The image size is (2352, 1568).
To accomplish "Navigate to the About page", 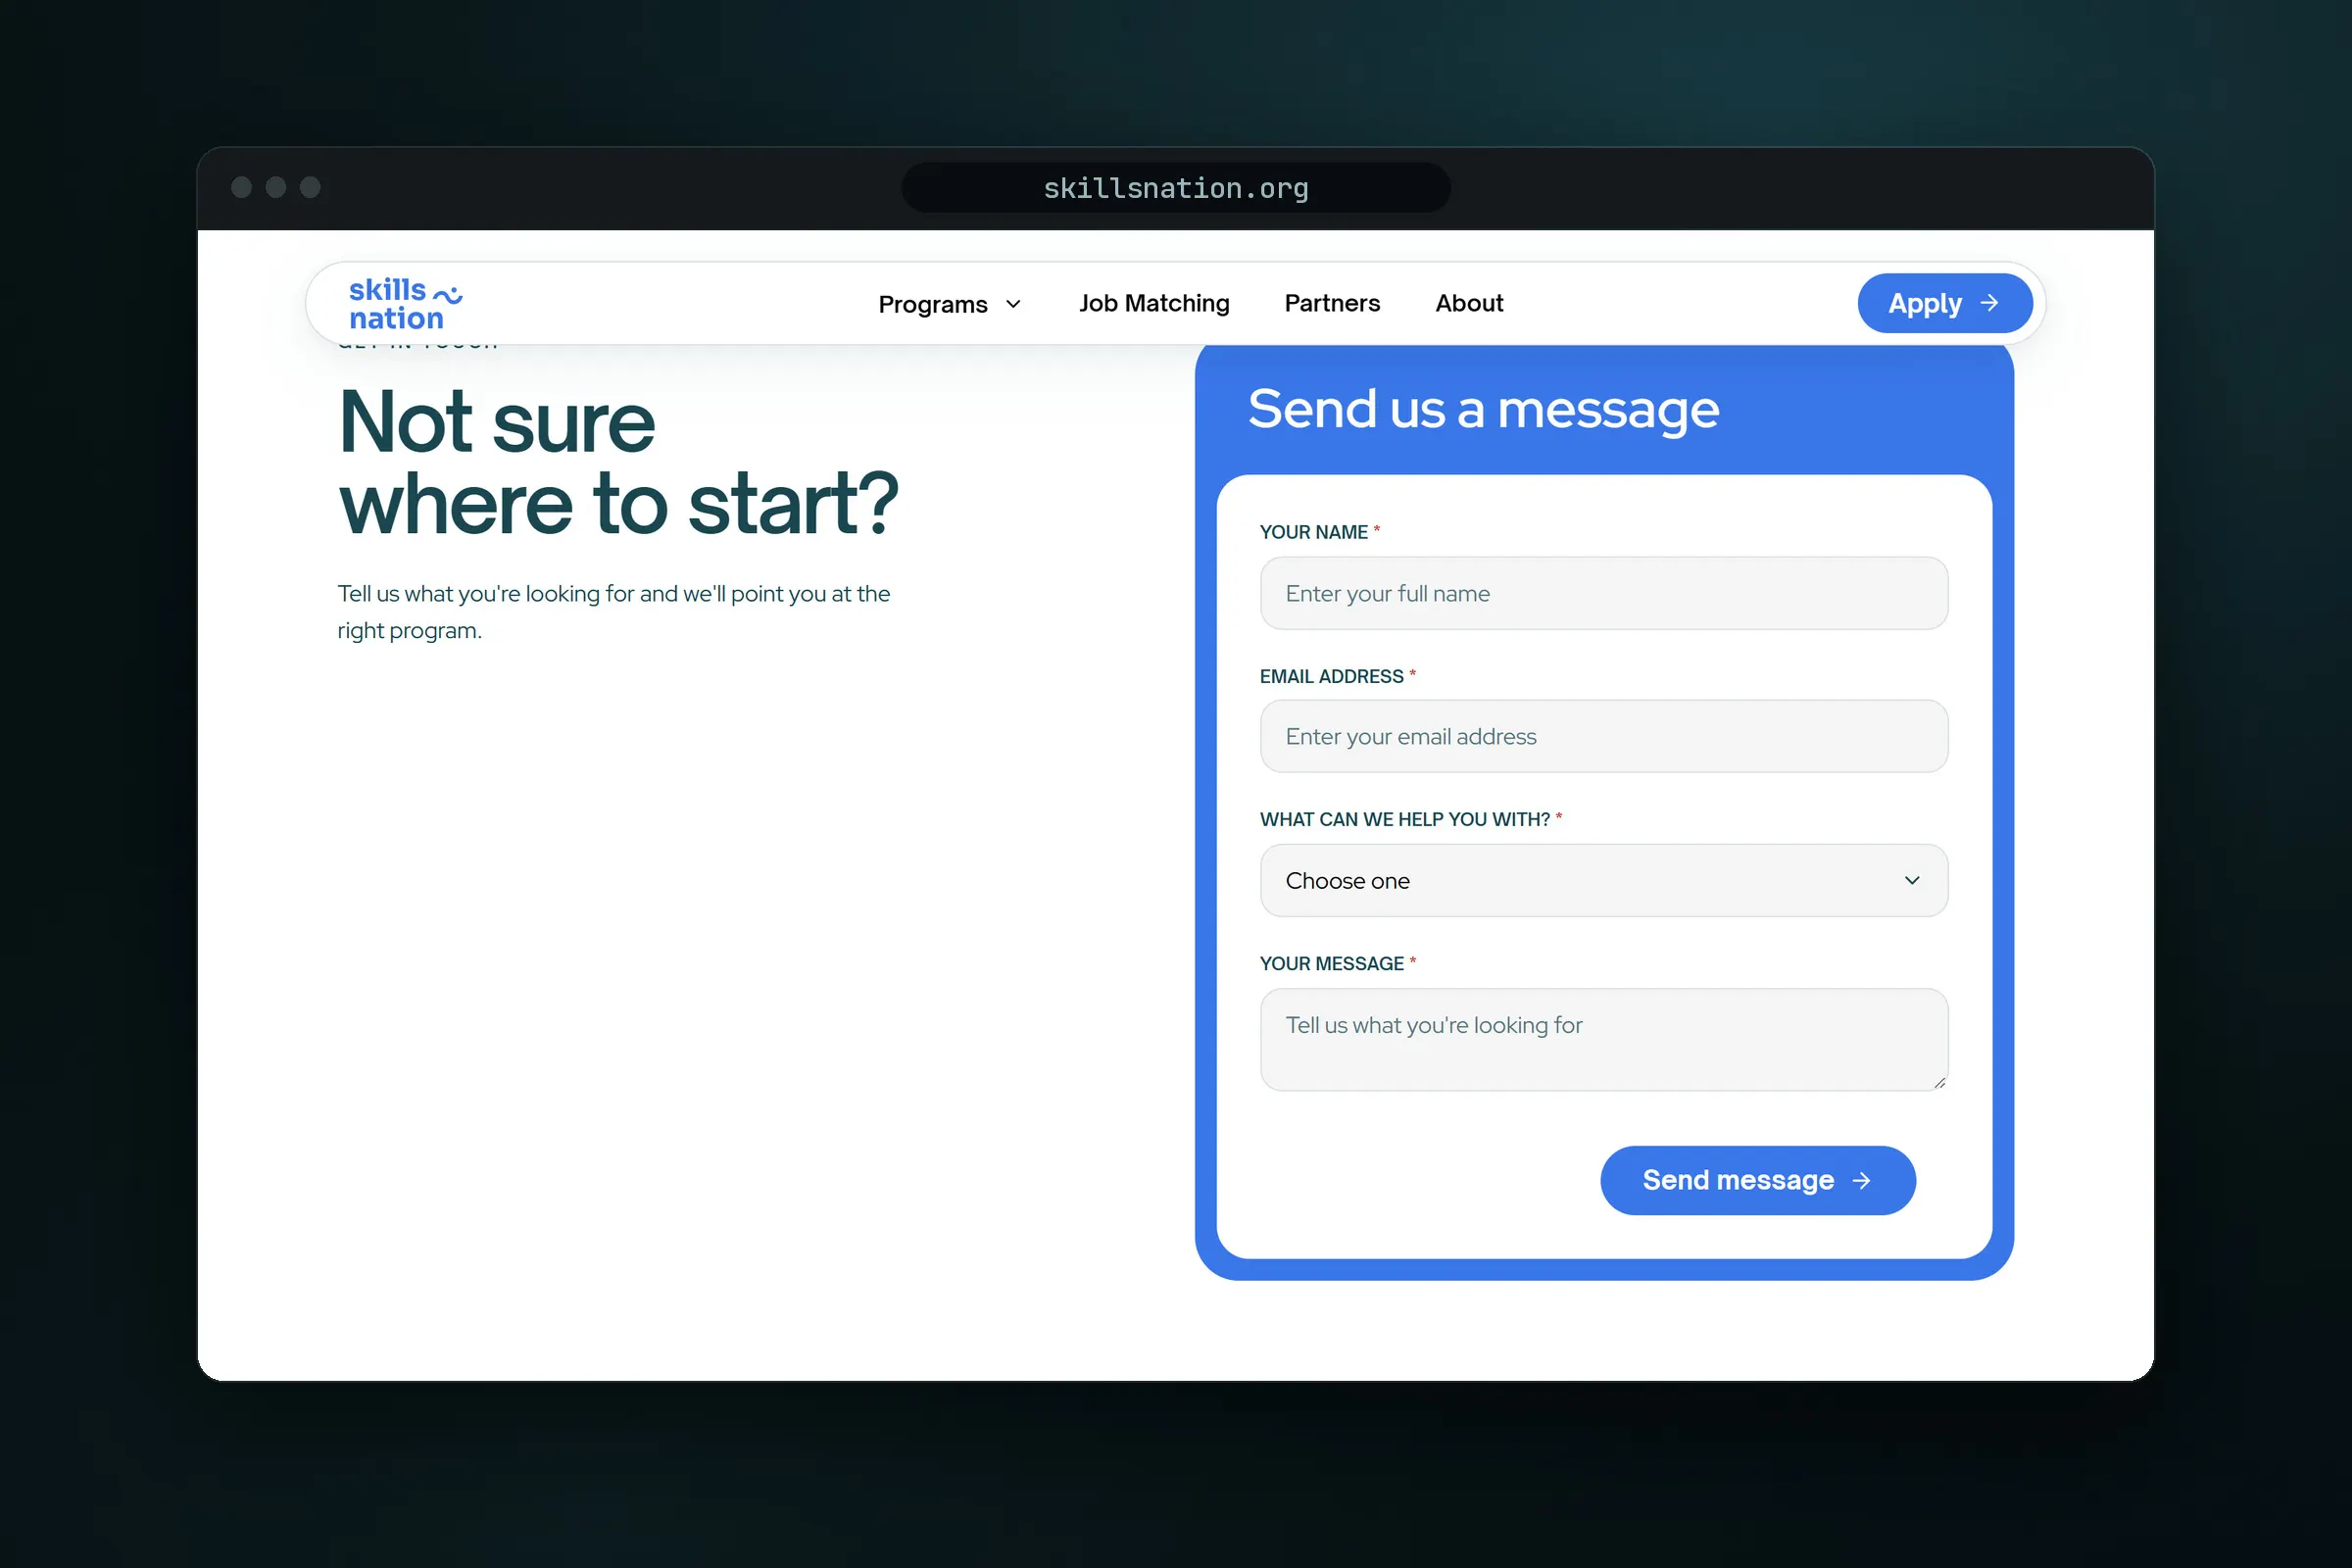I will (x=1469, y=303).
